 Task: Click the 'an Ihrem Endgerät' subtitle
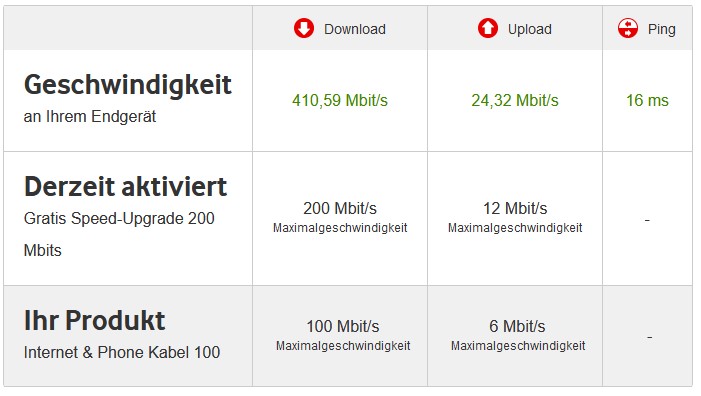[90, 116]
